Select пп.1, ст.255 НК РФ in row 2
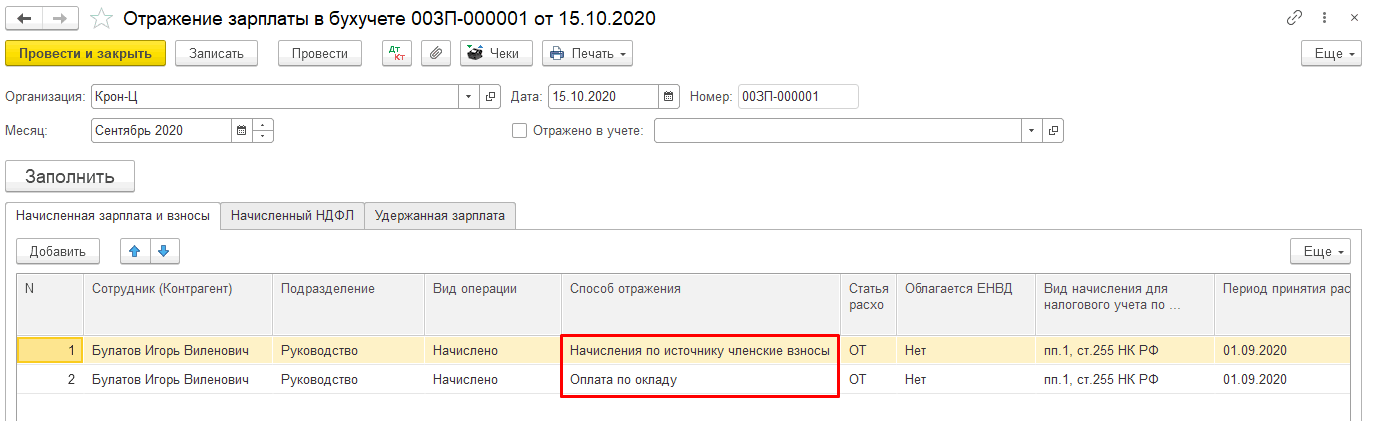Screen dimensions: 1373x421 [1124, 380]
